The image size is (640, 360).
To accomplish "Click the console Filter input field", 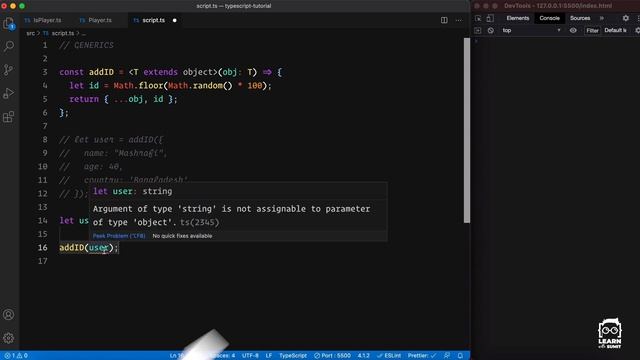I will pyautogui.click(x=592, y=31).
